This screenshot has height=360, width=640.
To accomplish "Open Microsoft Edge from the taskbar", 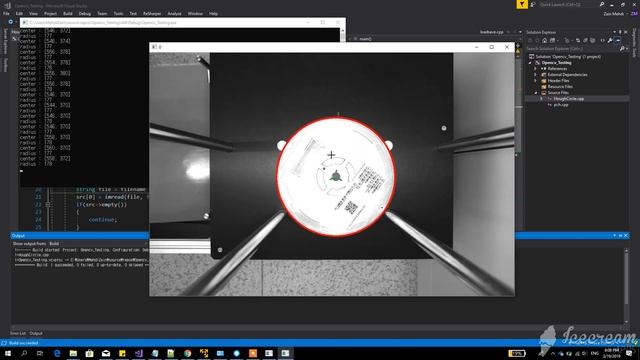I will click(57, 353).
